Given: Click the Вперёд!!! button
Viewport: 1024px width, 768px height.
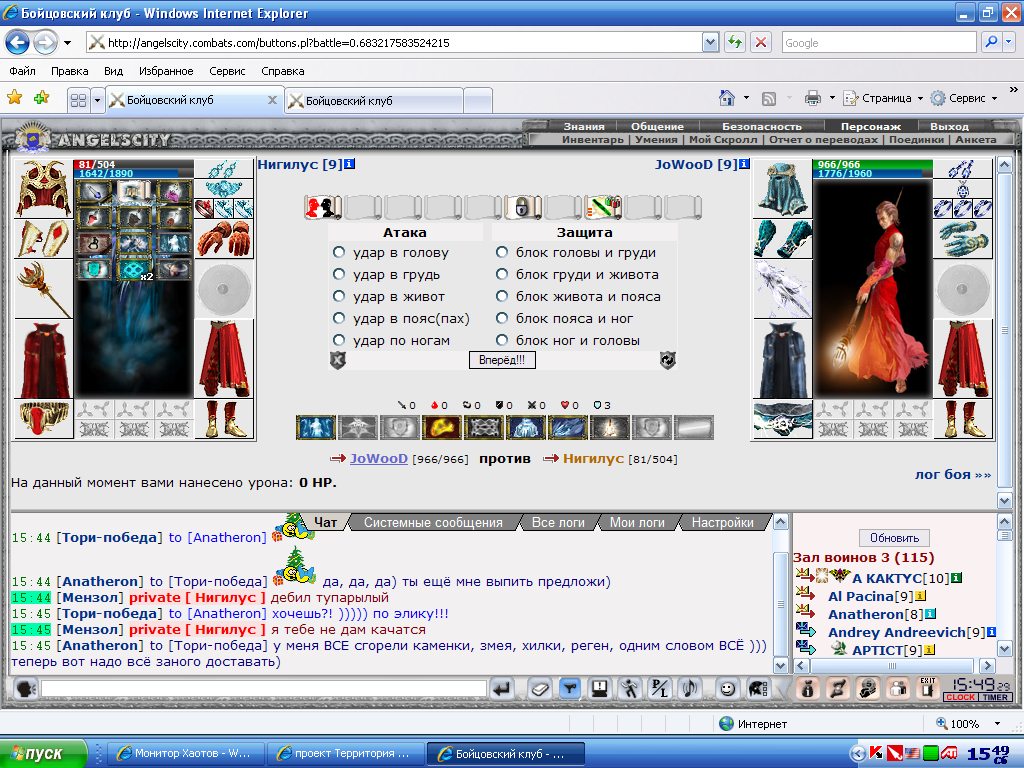Looking at the screenshot, I should [x=502, y=360].
